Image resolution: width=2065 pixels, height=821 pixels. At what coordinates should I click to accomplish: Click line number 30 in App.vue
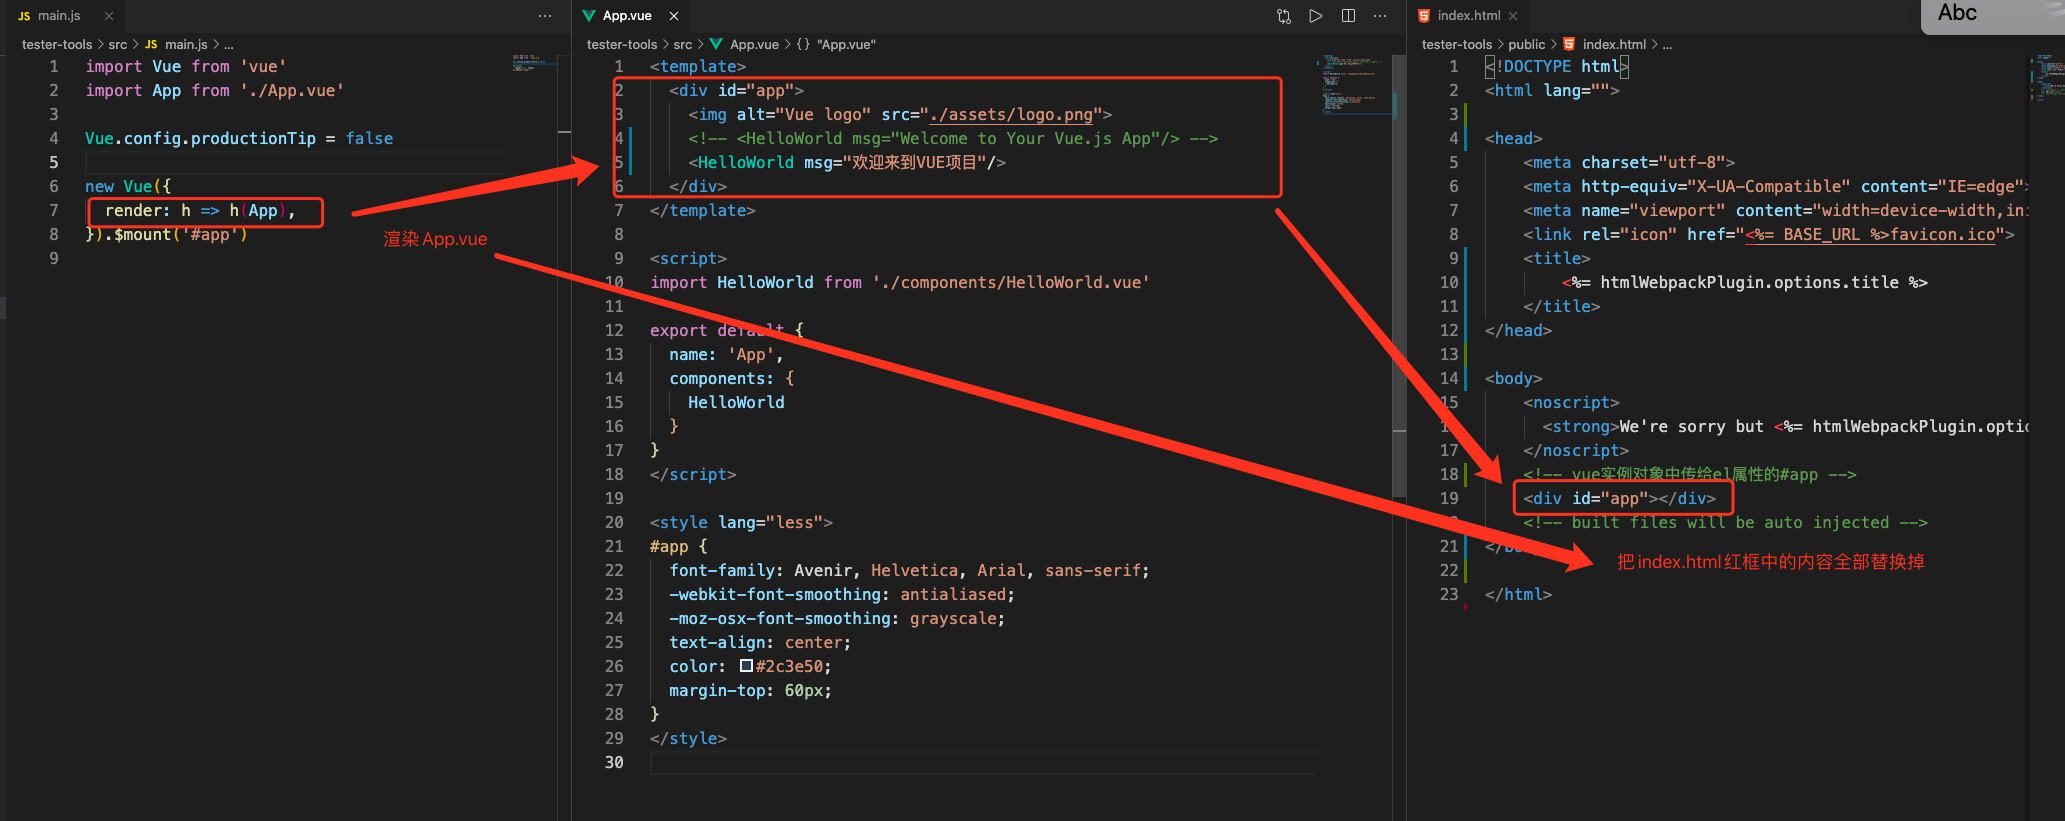[x=613, y=762]
